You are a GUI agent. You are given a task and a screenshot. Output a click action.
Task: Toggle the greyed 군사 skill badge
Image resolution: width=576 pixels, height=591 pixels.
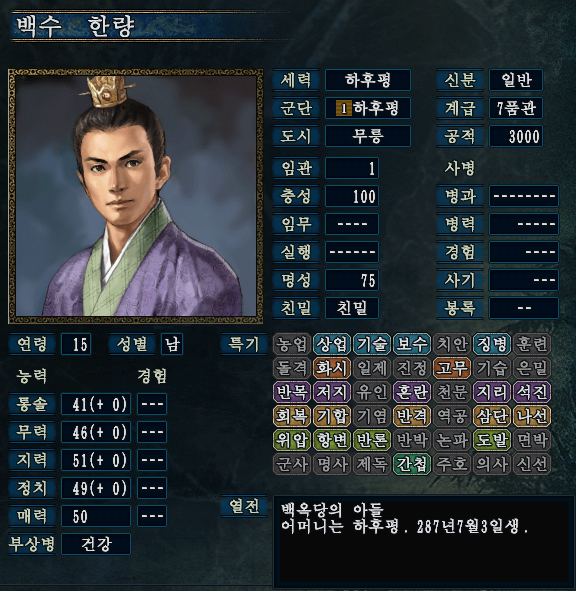click(x=292, y=464)
